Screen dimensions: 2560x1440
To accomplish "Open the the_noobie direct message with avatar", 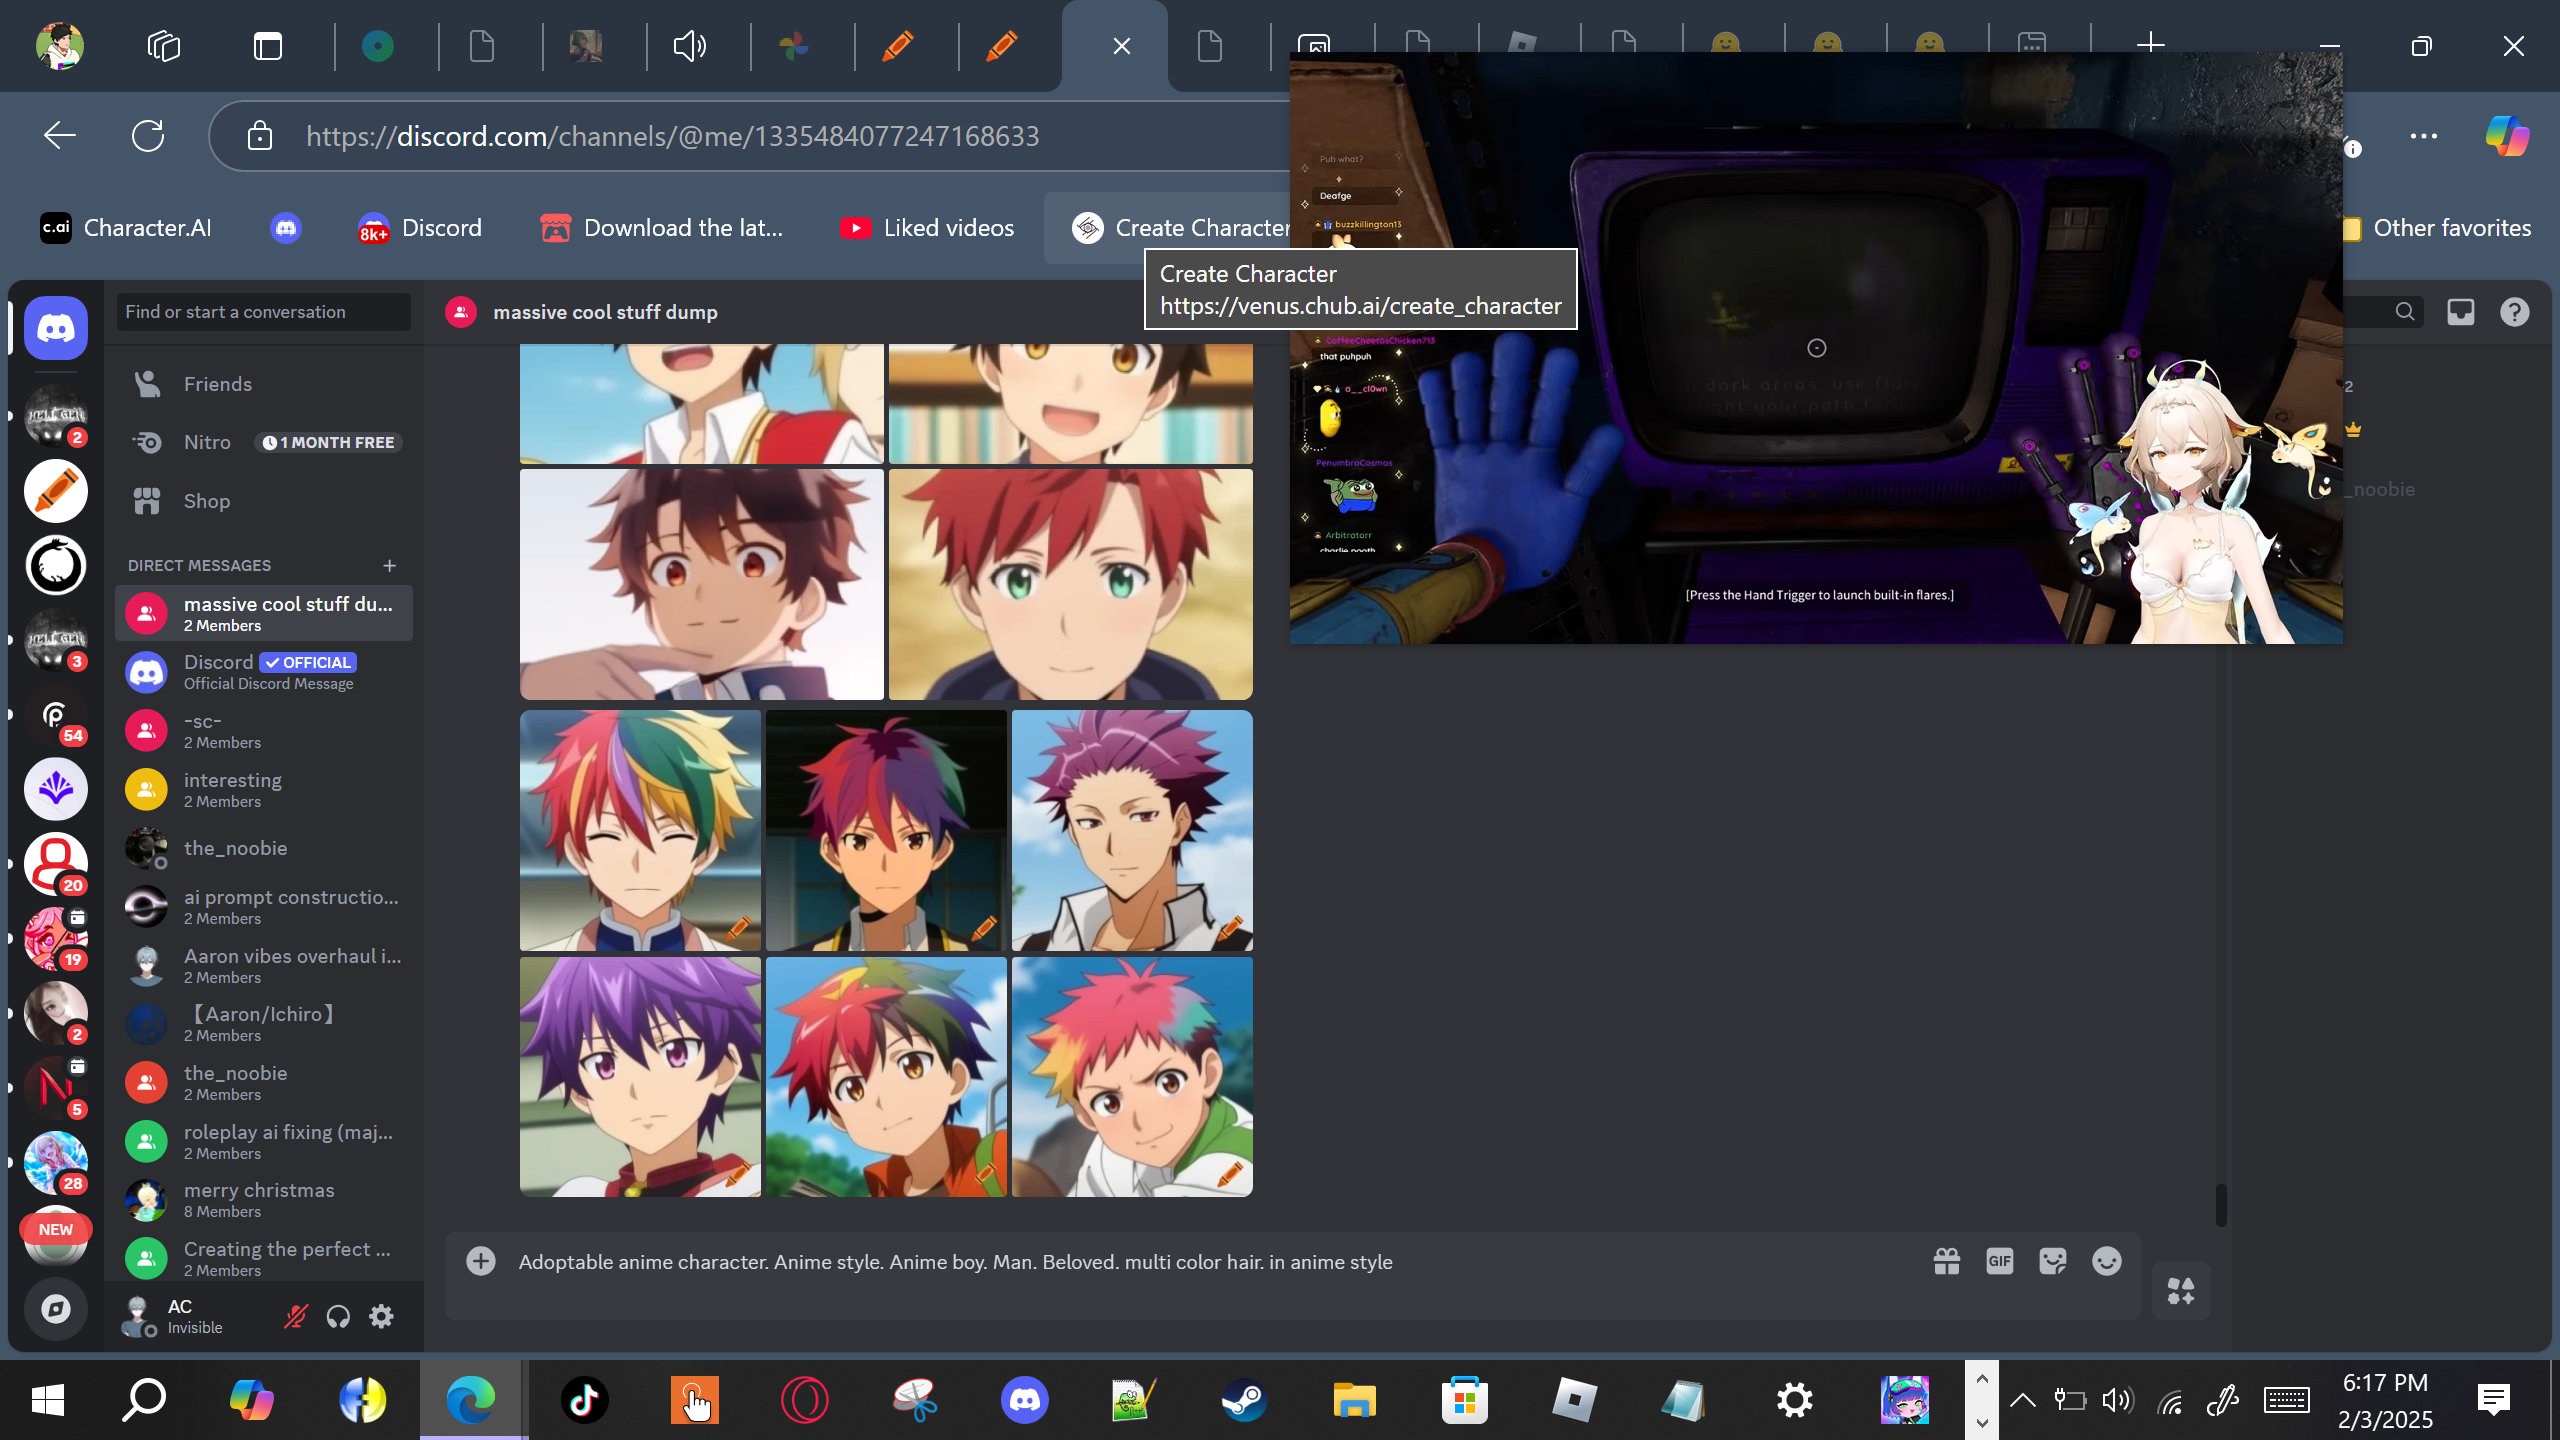I will (264, 848).
